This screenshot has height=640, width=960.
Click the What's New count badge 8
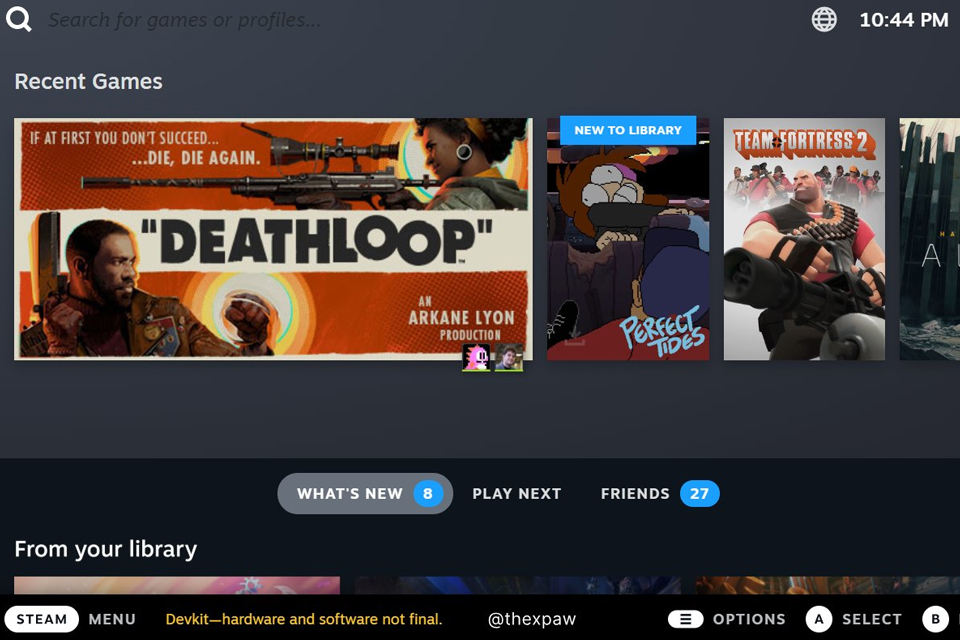(x=428, y=494)
